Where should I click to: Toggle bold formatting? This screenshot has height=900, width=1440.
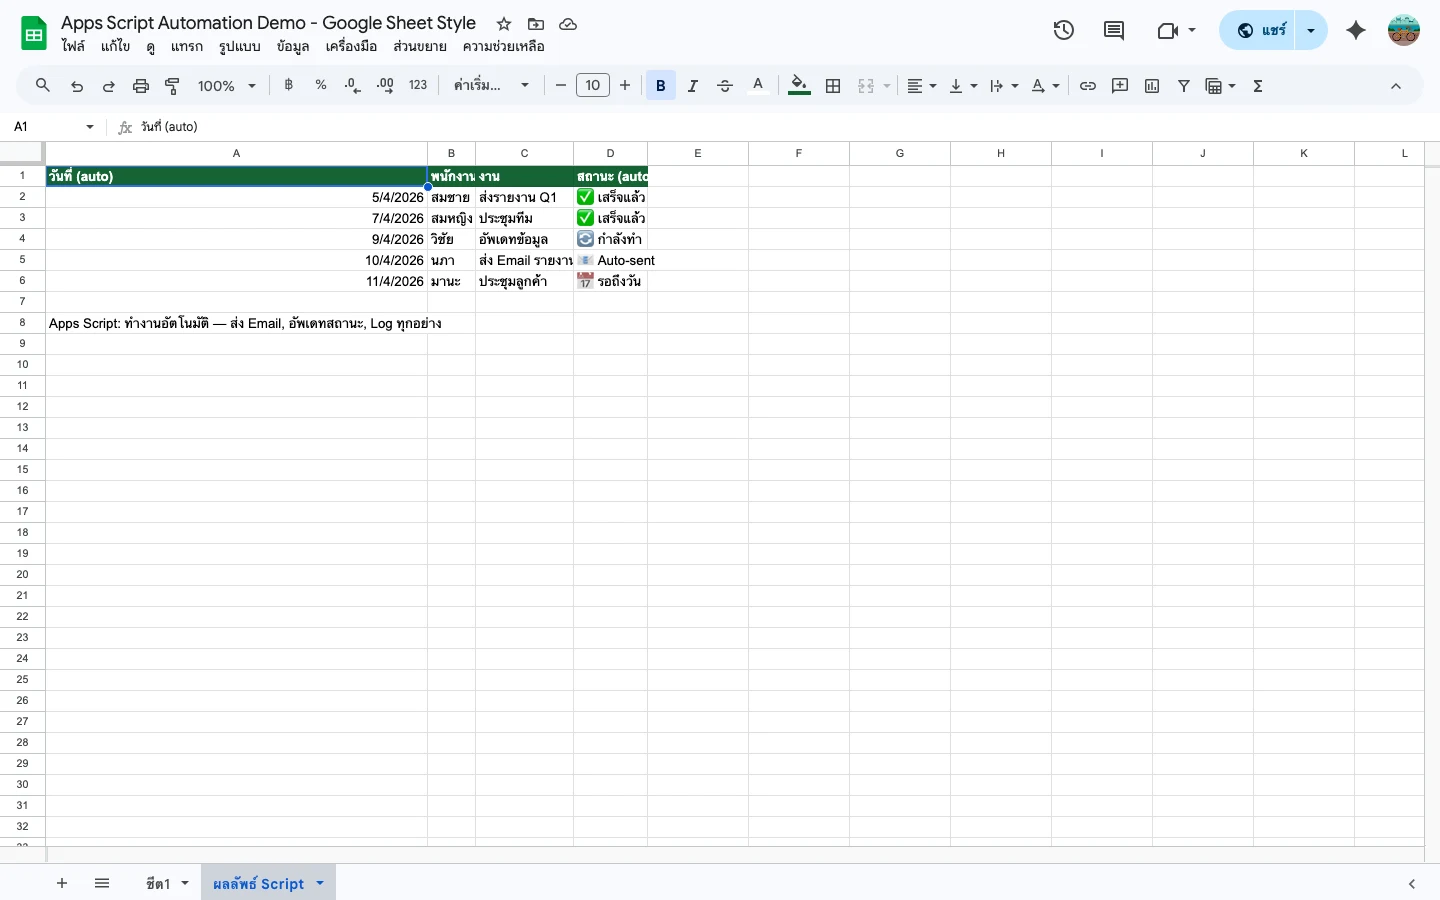(x=661, y=86)
